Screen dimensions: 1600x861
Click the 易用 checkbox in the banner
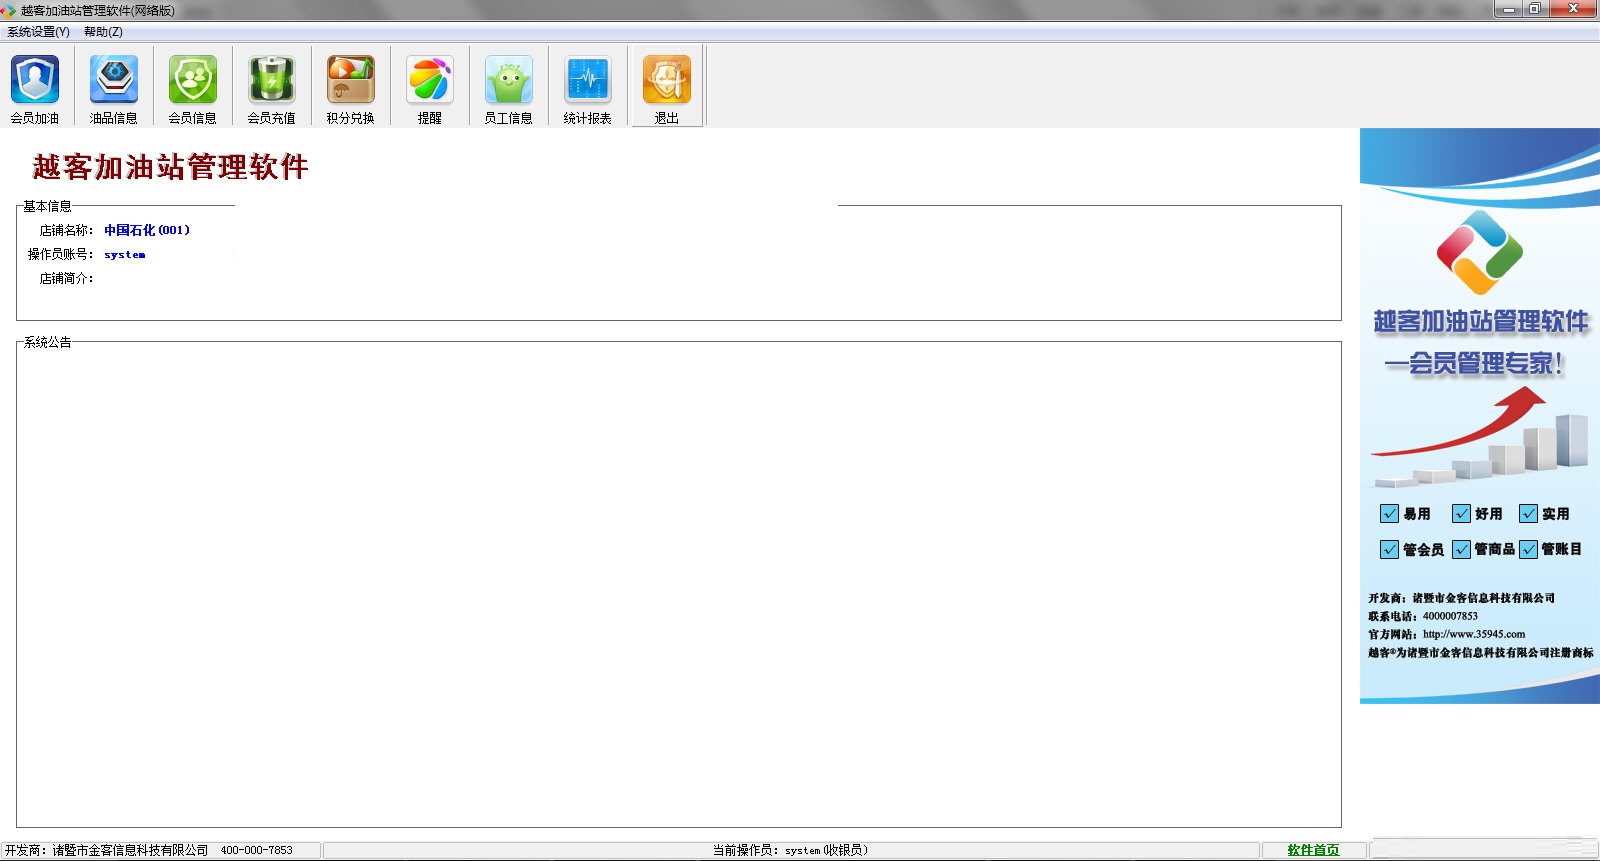click(x=1390, y=514)
